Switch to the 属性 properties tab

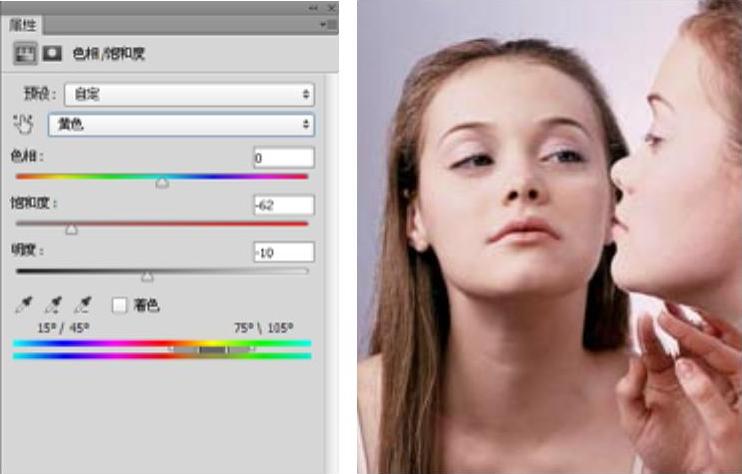23,24
